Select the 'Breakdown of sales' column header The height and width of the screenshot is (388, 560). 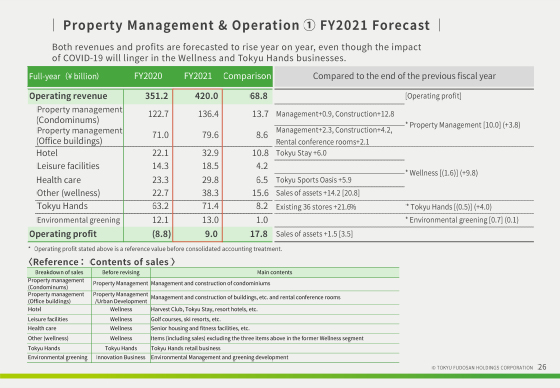pos(59,272)
